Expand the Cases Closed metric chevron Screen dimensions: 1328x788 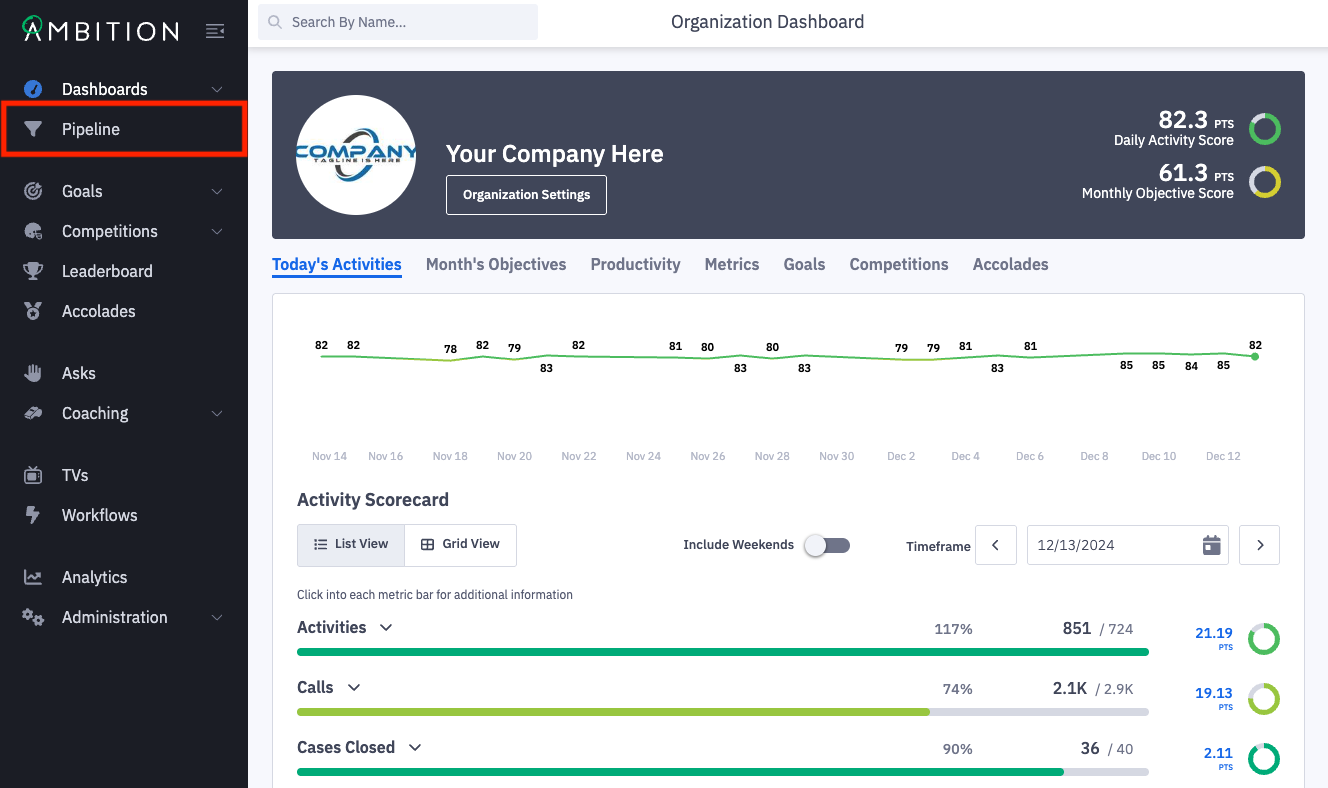[x=415, y=748]
